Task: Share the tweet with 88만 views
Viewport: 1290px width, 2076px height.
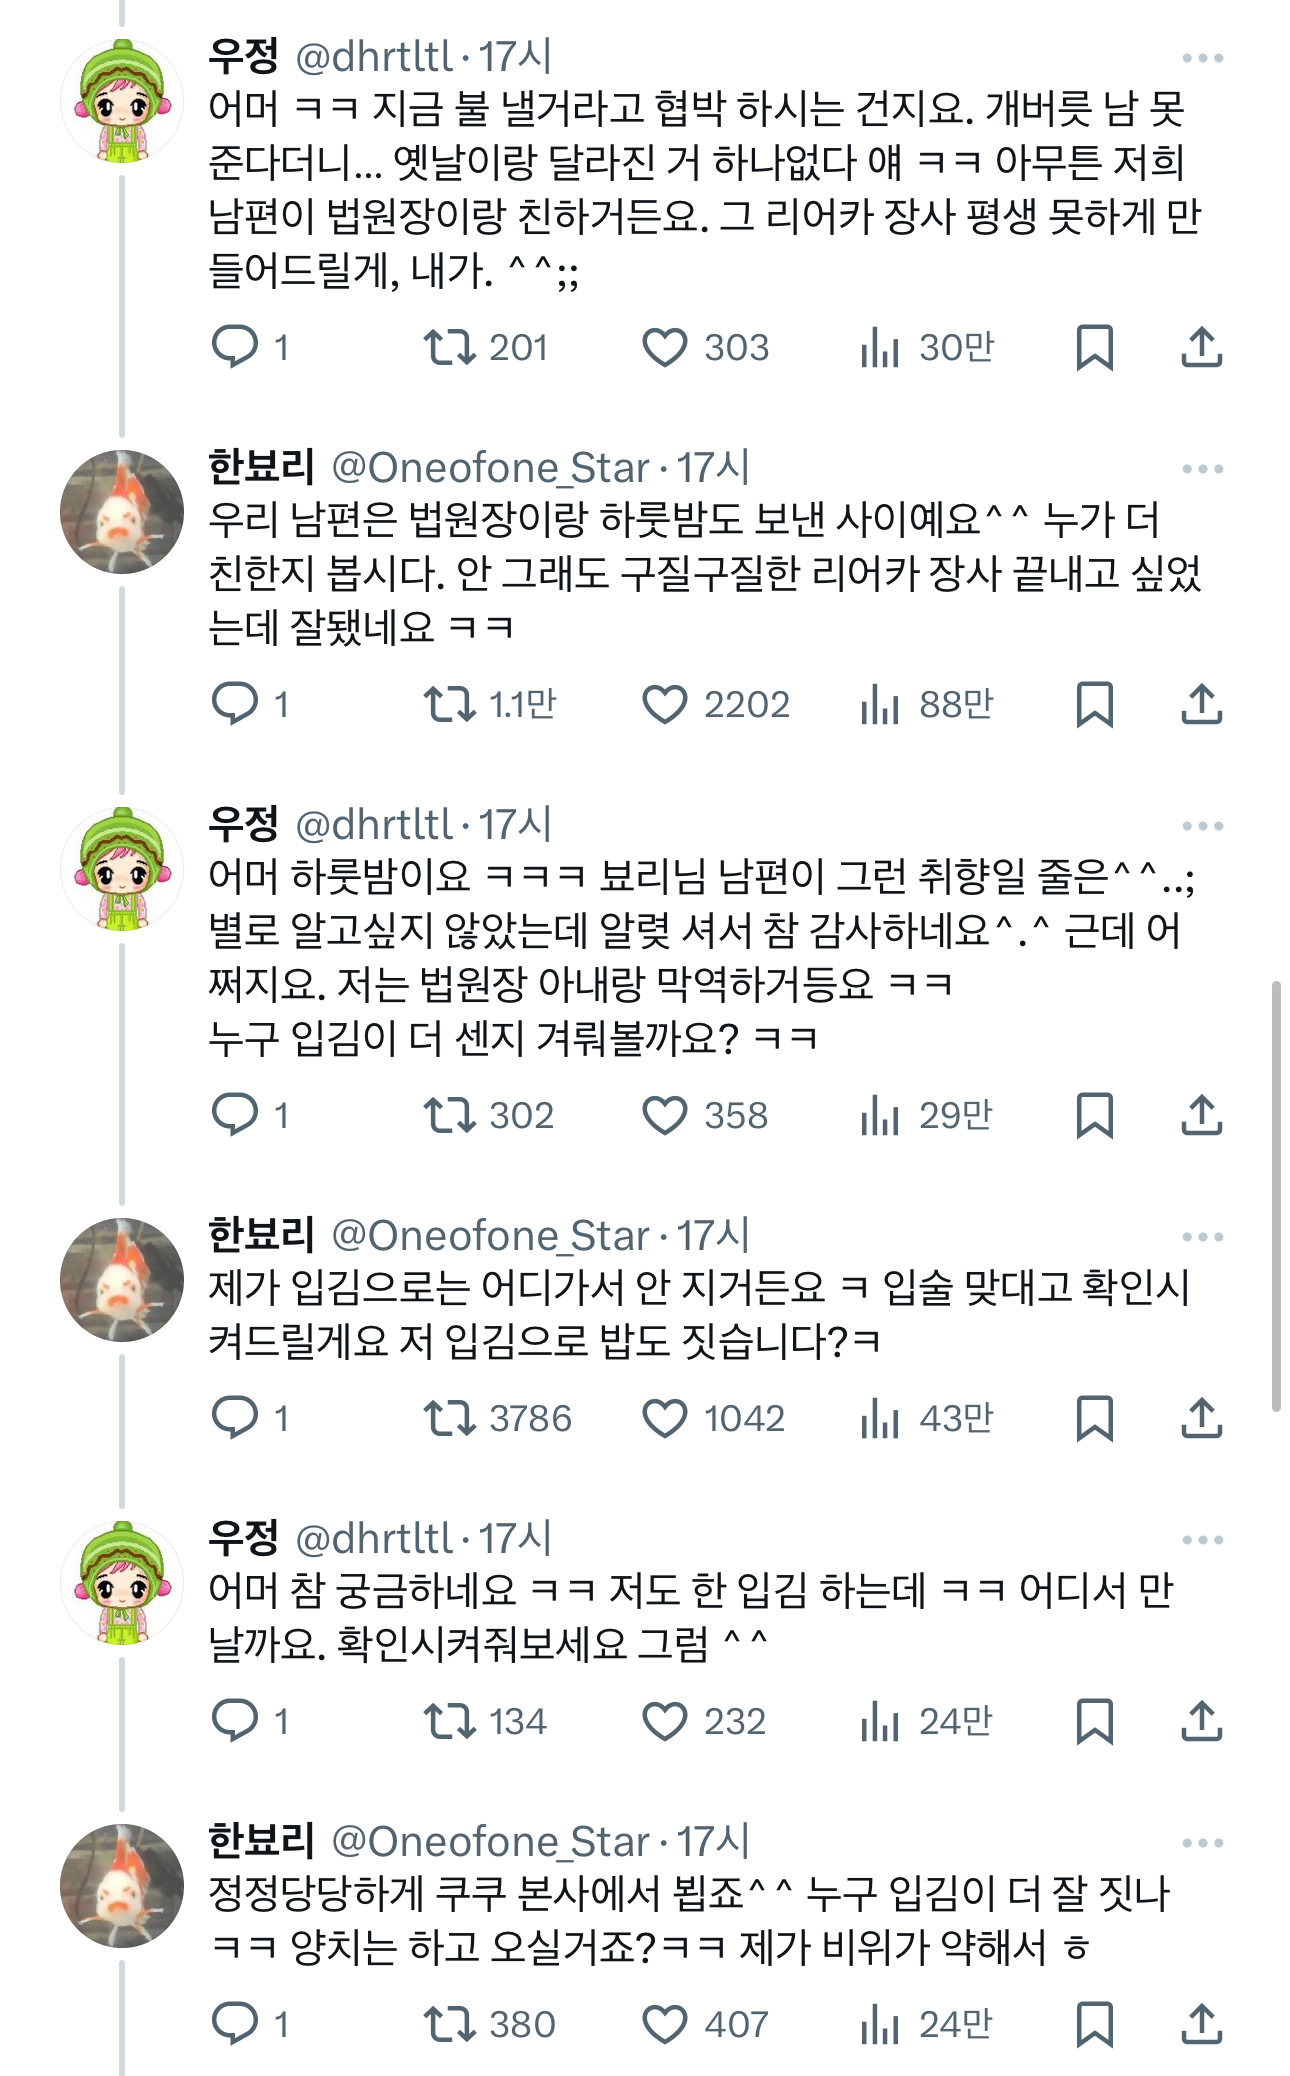Action: click(x=1202, y=705)
